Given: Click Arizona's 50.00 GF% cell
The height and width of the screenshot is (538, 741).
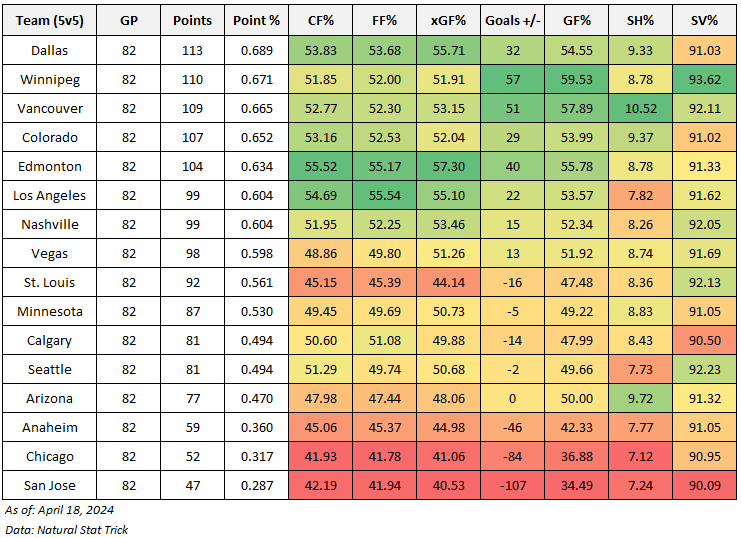Looking at the screenshot, I should point(578,399).
